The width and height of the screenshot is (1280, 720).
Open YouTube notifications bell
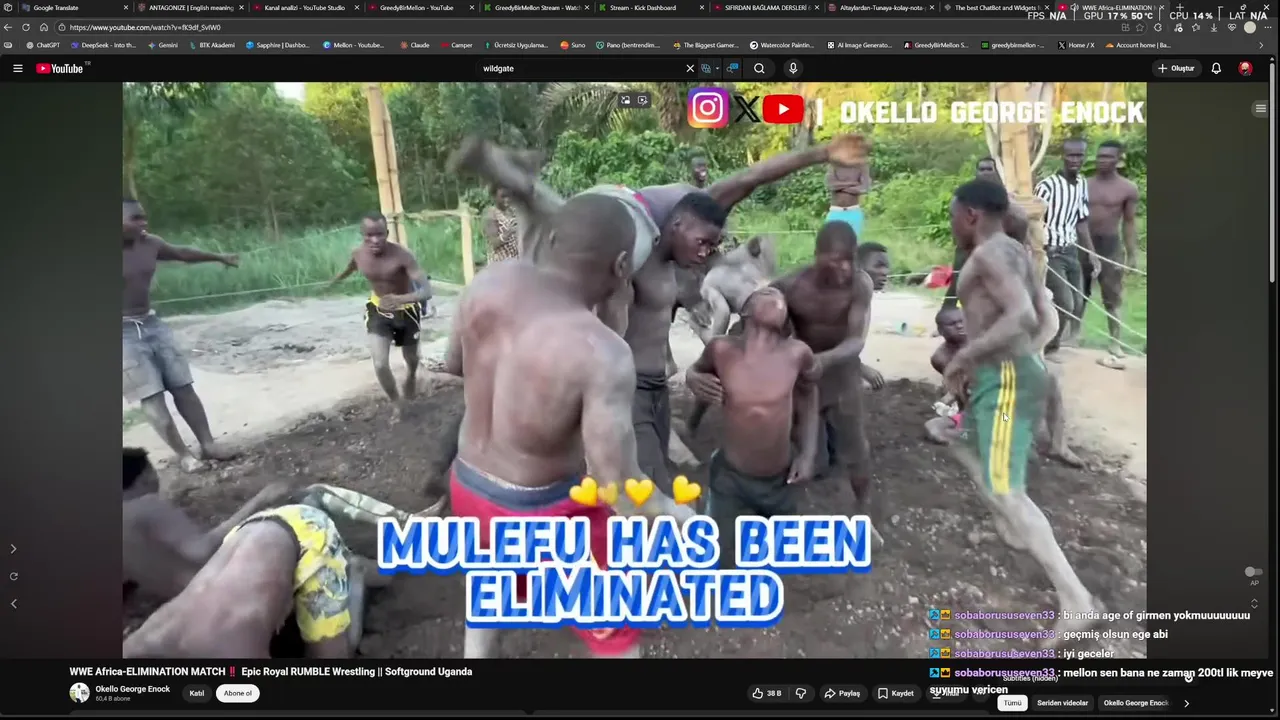(1216, 68)
